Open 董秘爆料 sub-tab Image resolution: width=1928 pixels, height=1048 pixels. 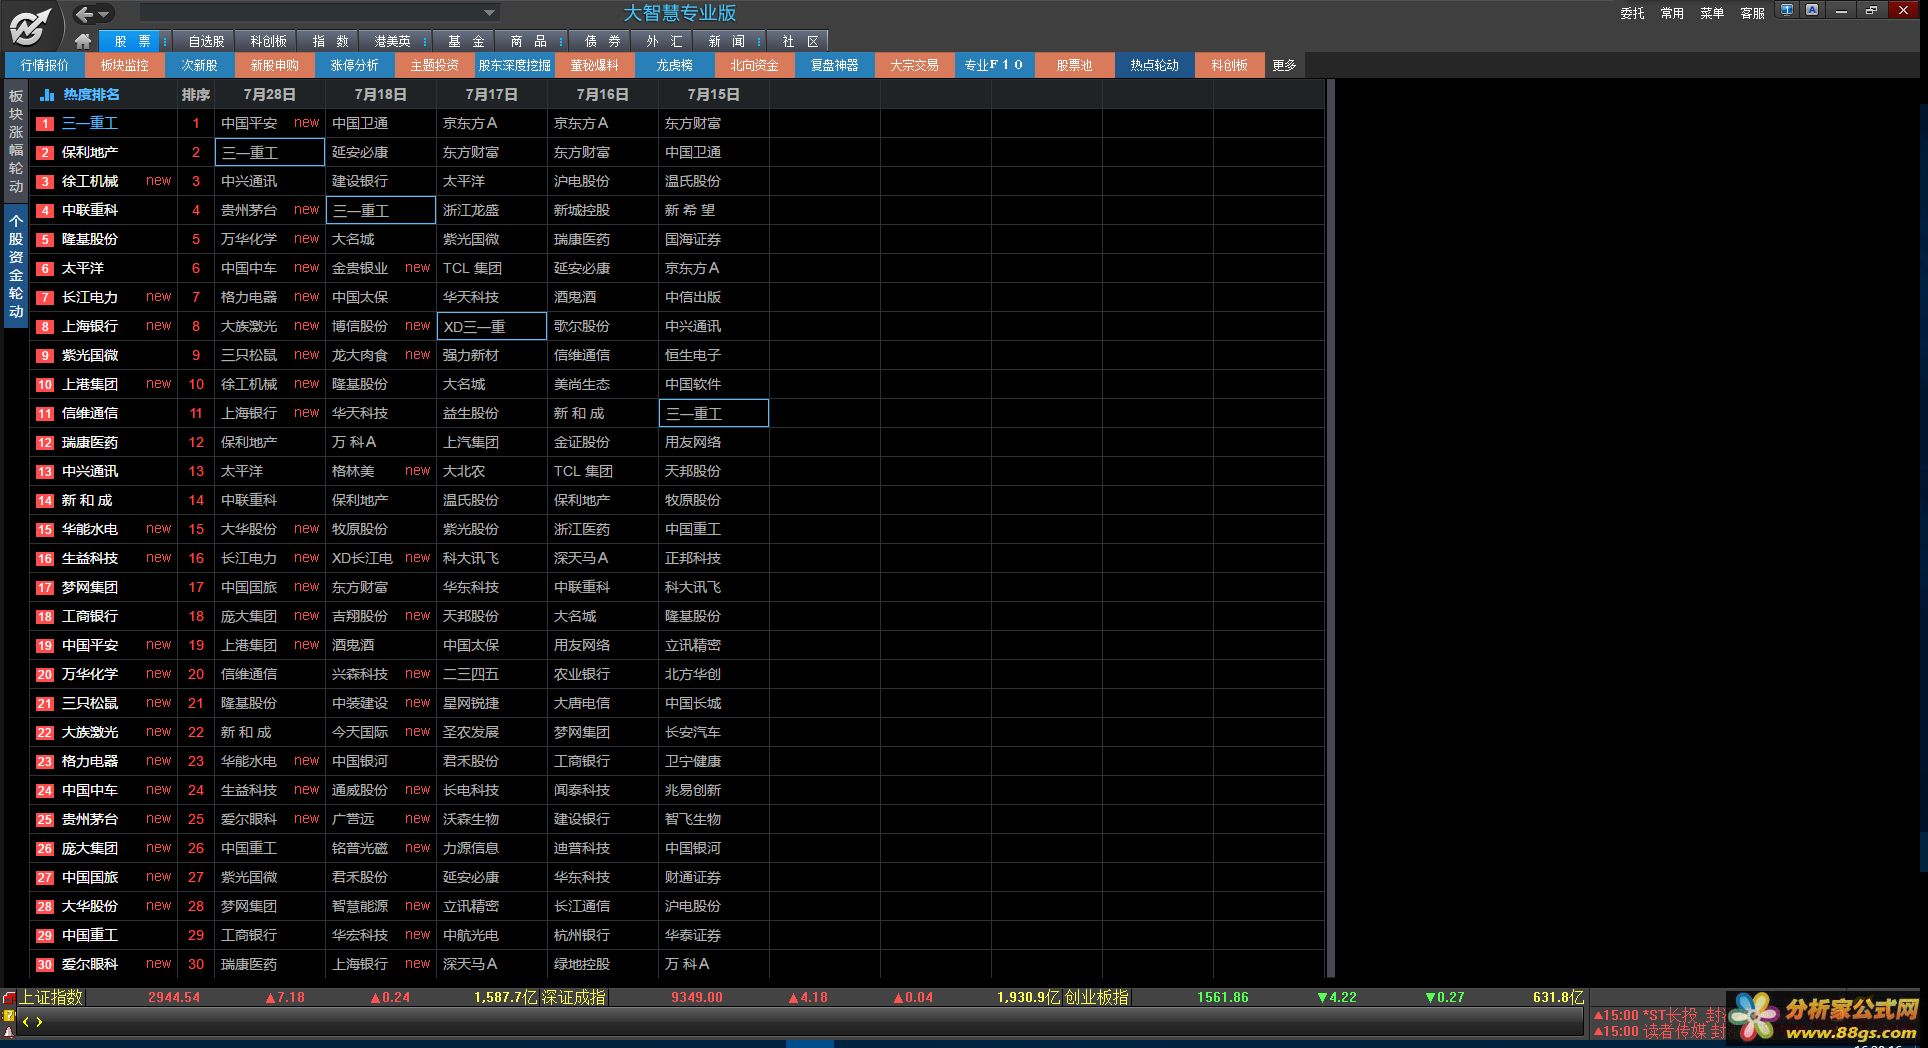594,65
